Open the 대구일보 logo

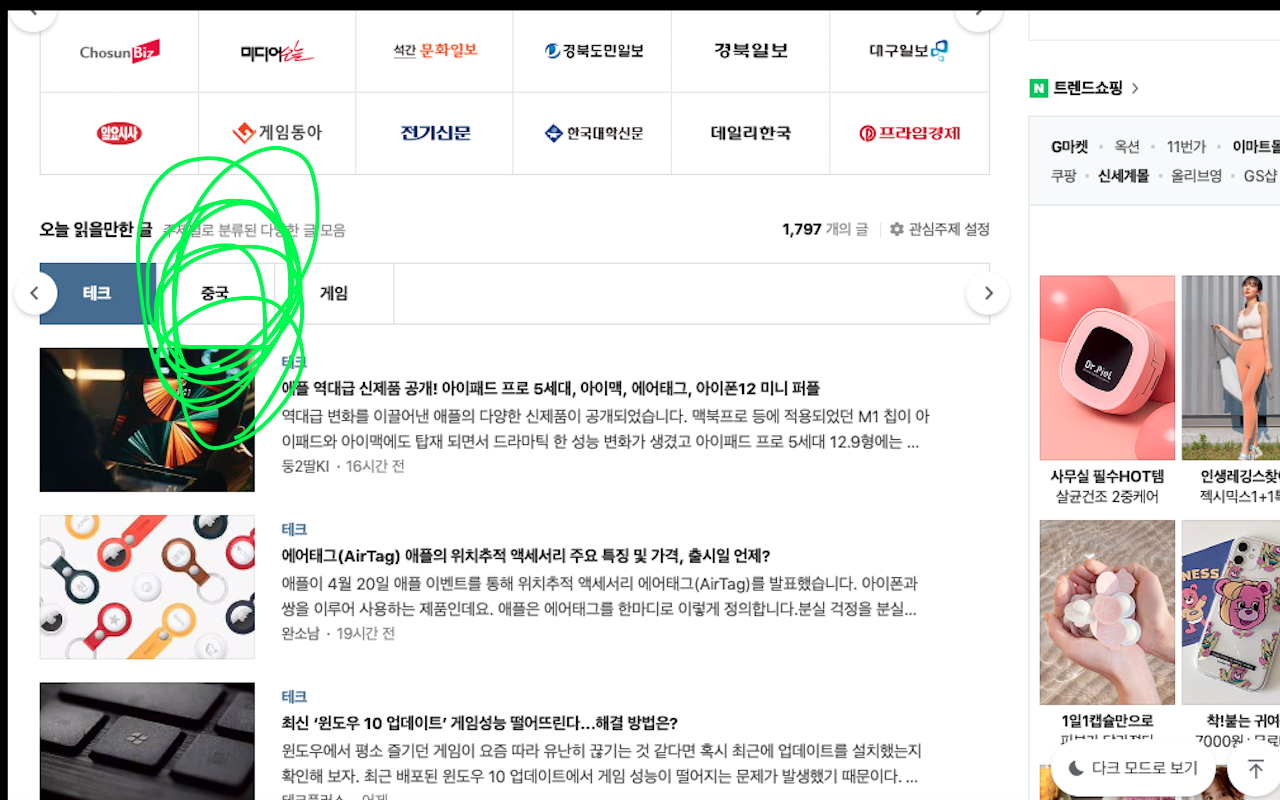[908, 50]
